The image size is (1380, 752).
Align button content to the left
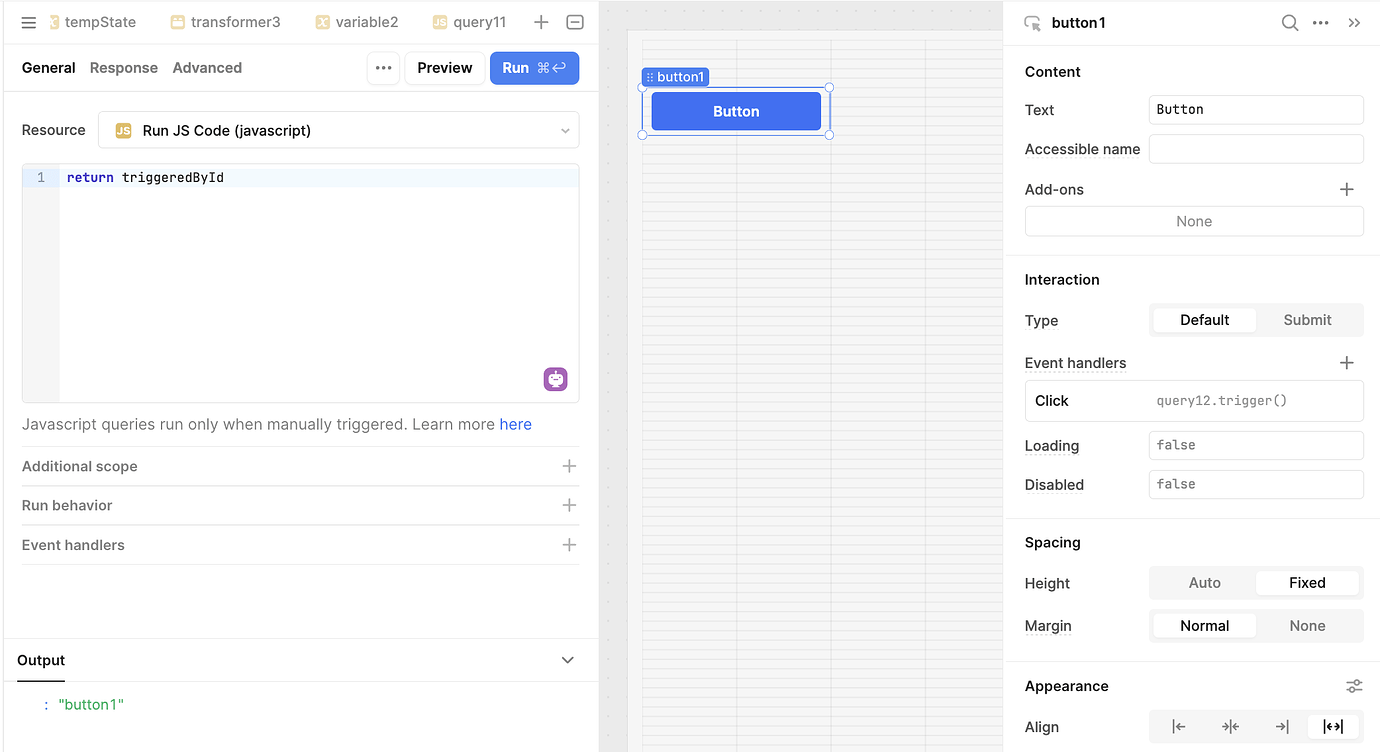pos(1179,727)
